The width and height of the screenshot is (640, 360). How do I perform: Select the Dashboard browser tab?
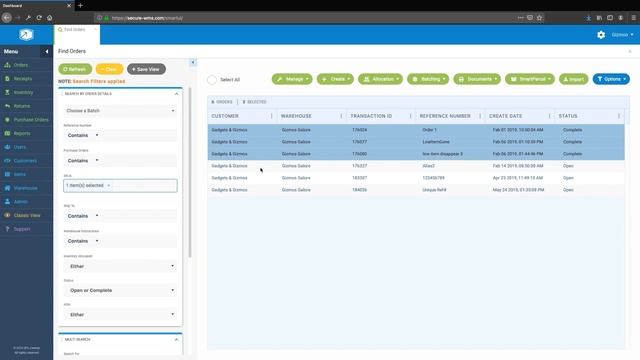(x=36, y=5)
